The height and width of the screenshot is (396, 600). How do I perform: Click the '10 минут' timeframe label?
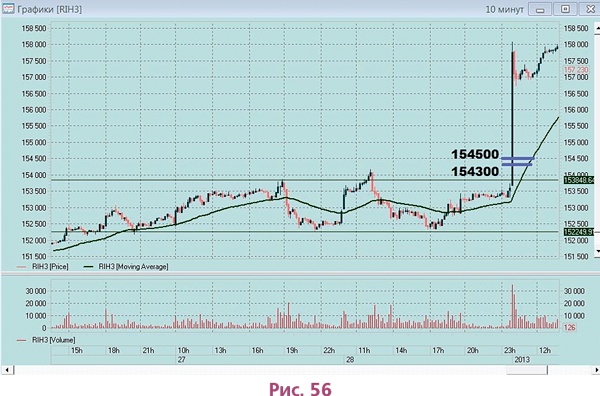[x=504, y=9]
